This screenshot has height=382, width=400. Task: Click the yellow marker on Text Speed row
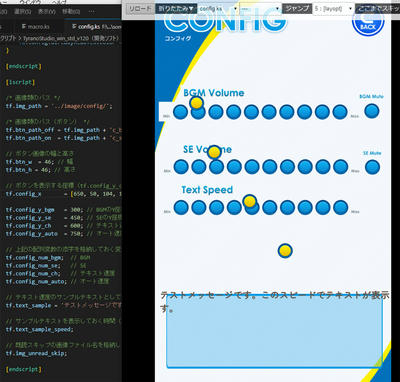250,201
